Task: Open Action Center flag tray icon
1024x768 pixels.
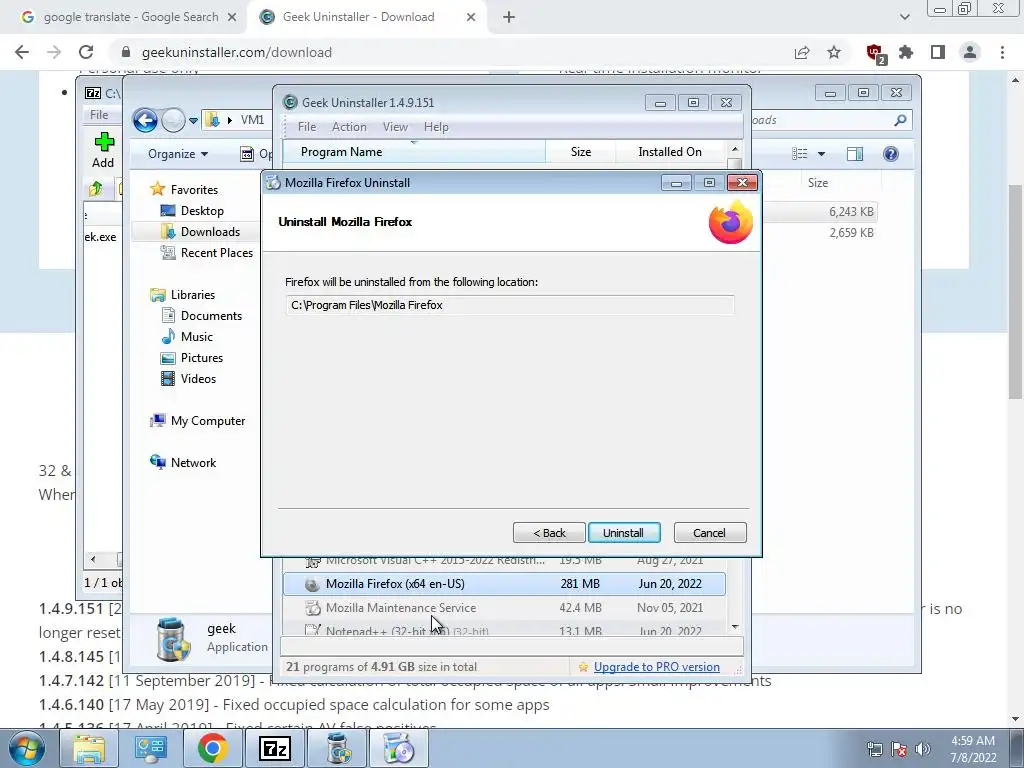Action: [899, 749]
